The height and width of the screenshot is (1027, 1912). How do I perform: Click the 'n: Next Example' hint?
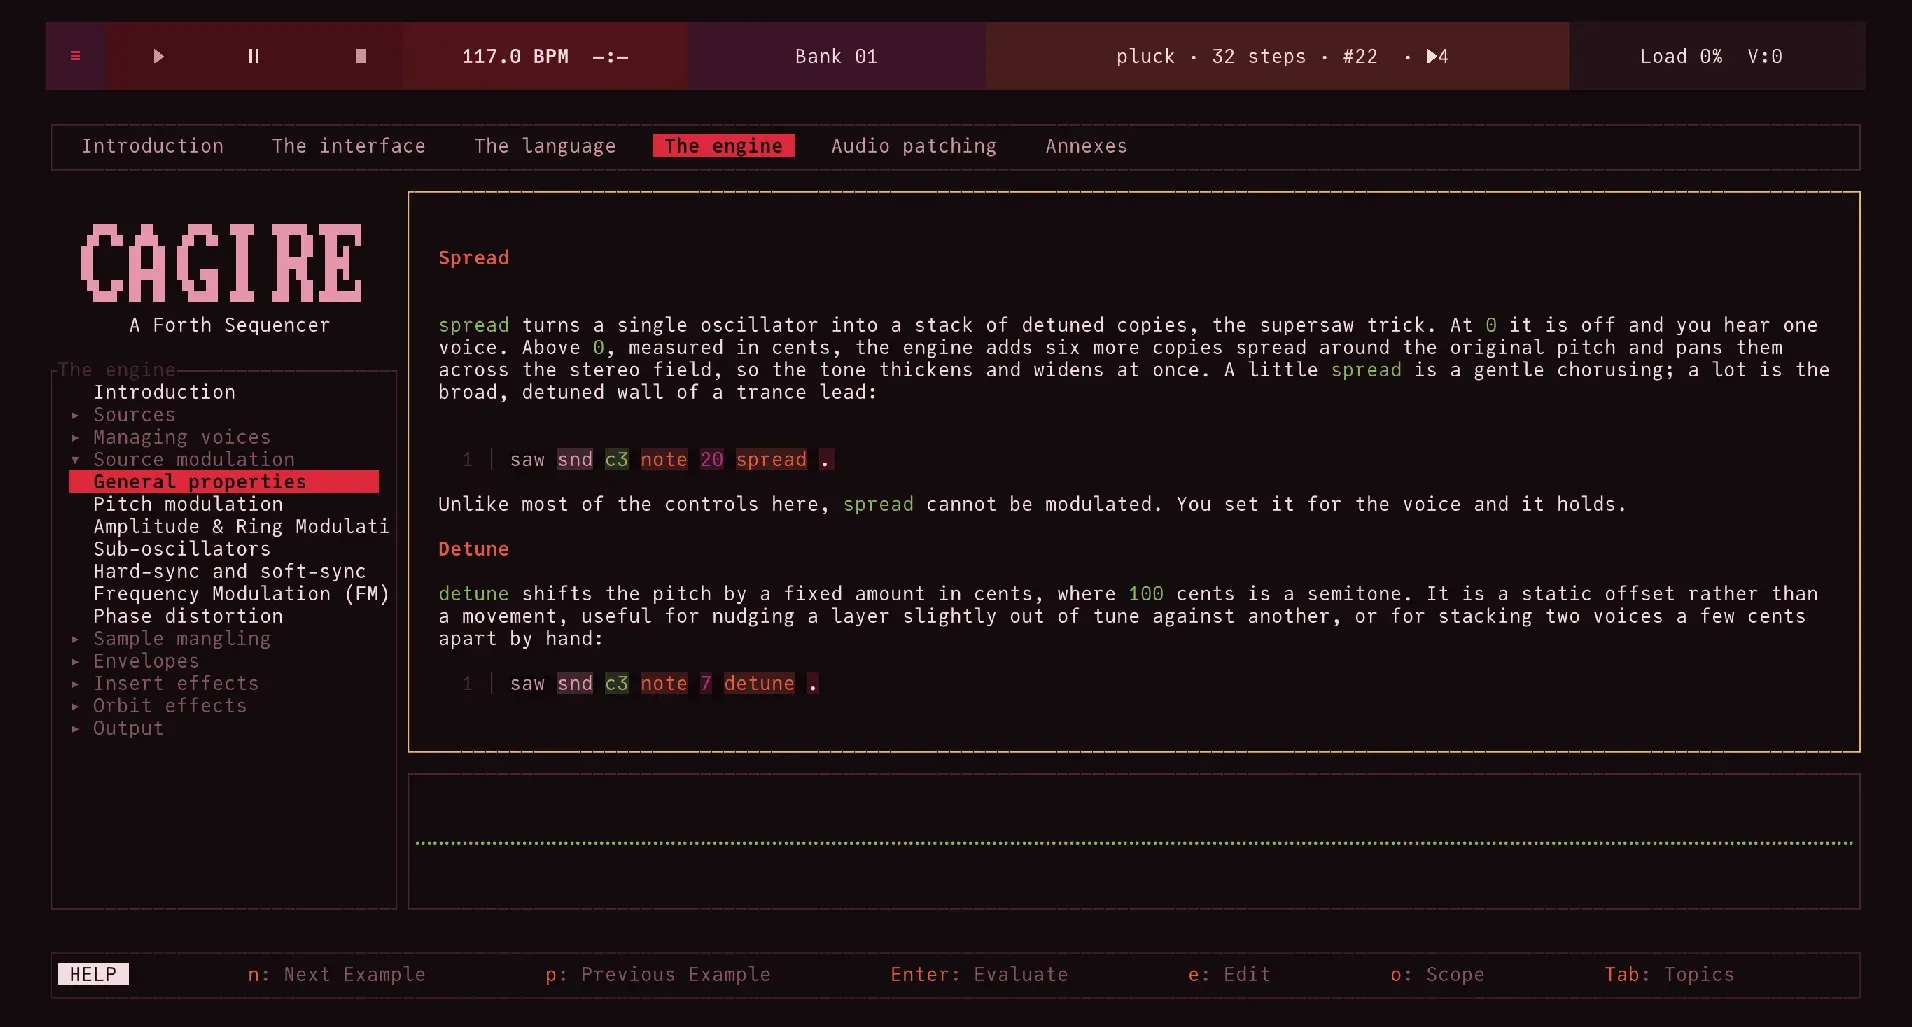[336, 974]
